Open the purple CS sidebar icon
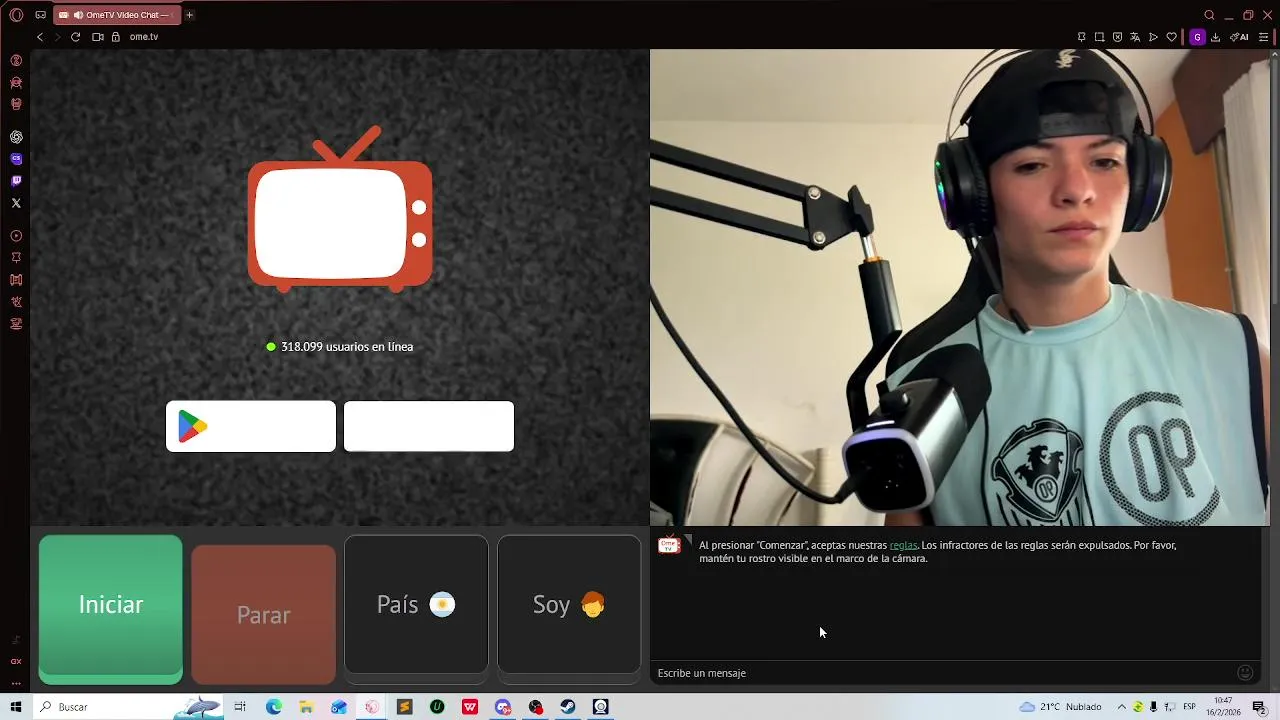The height and width of the screenshot is (720, 1280). (16, 159)
